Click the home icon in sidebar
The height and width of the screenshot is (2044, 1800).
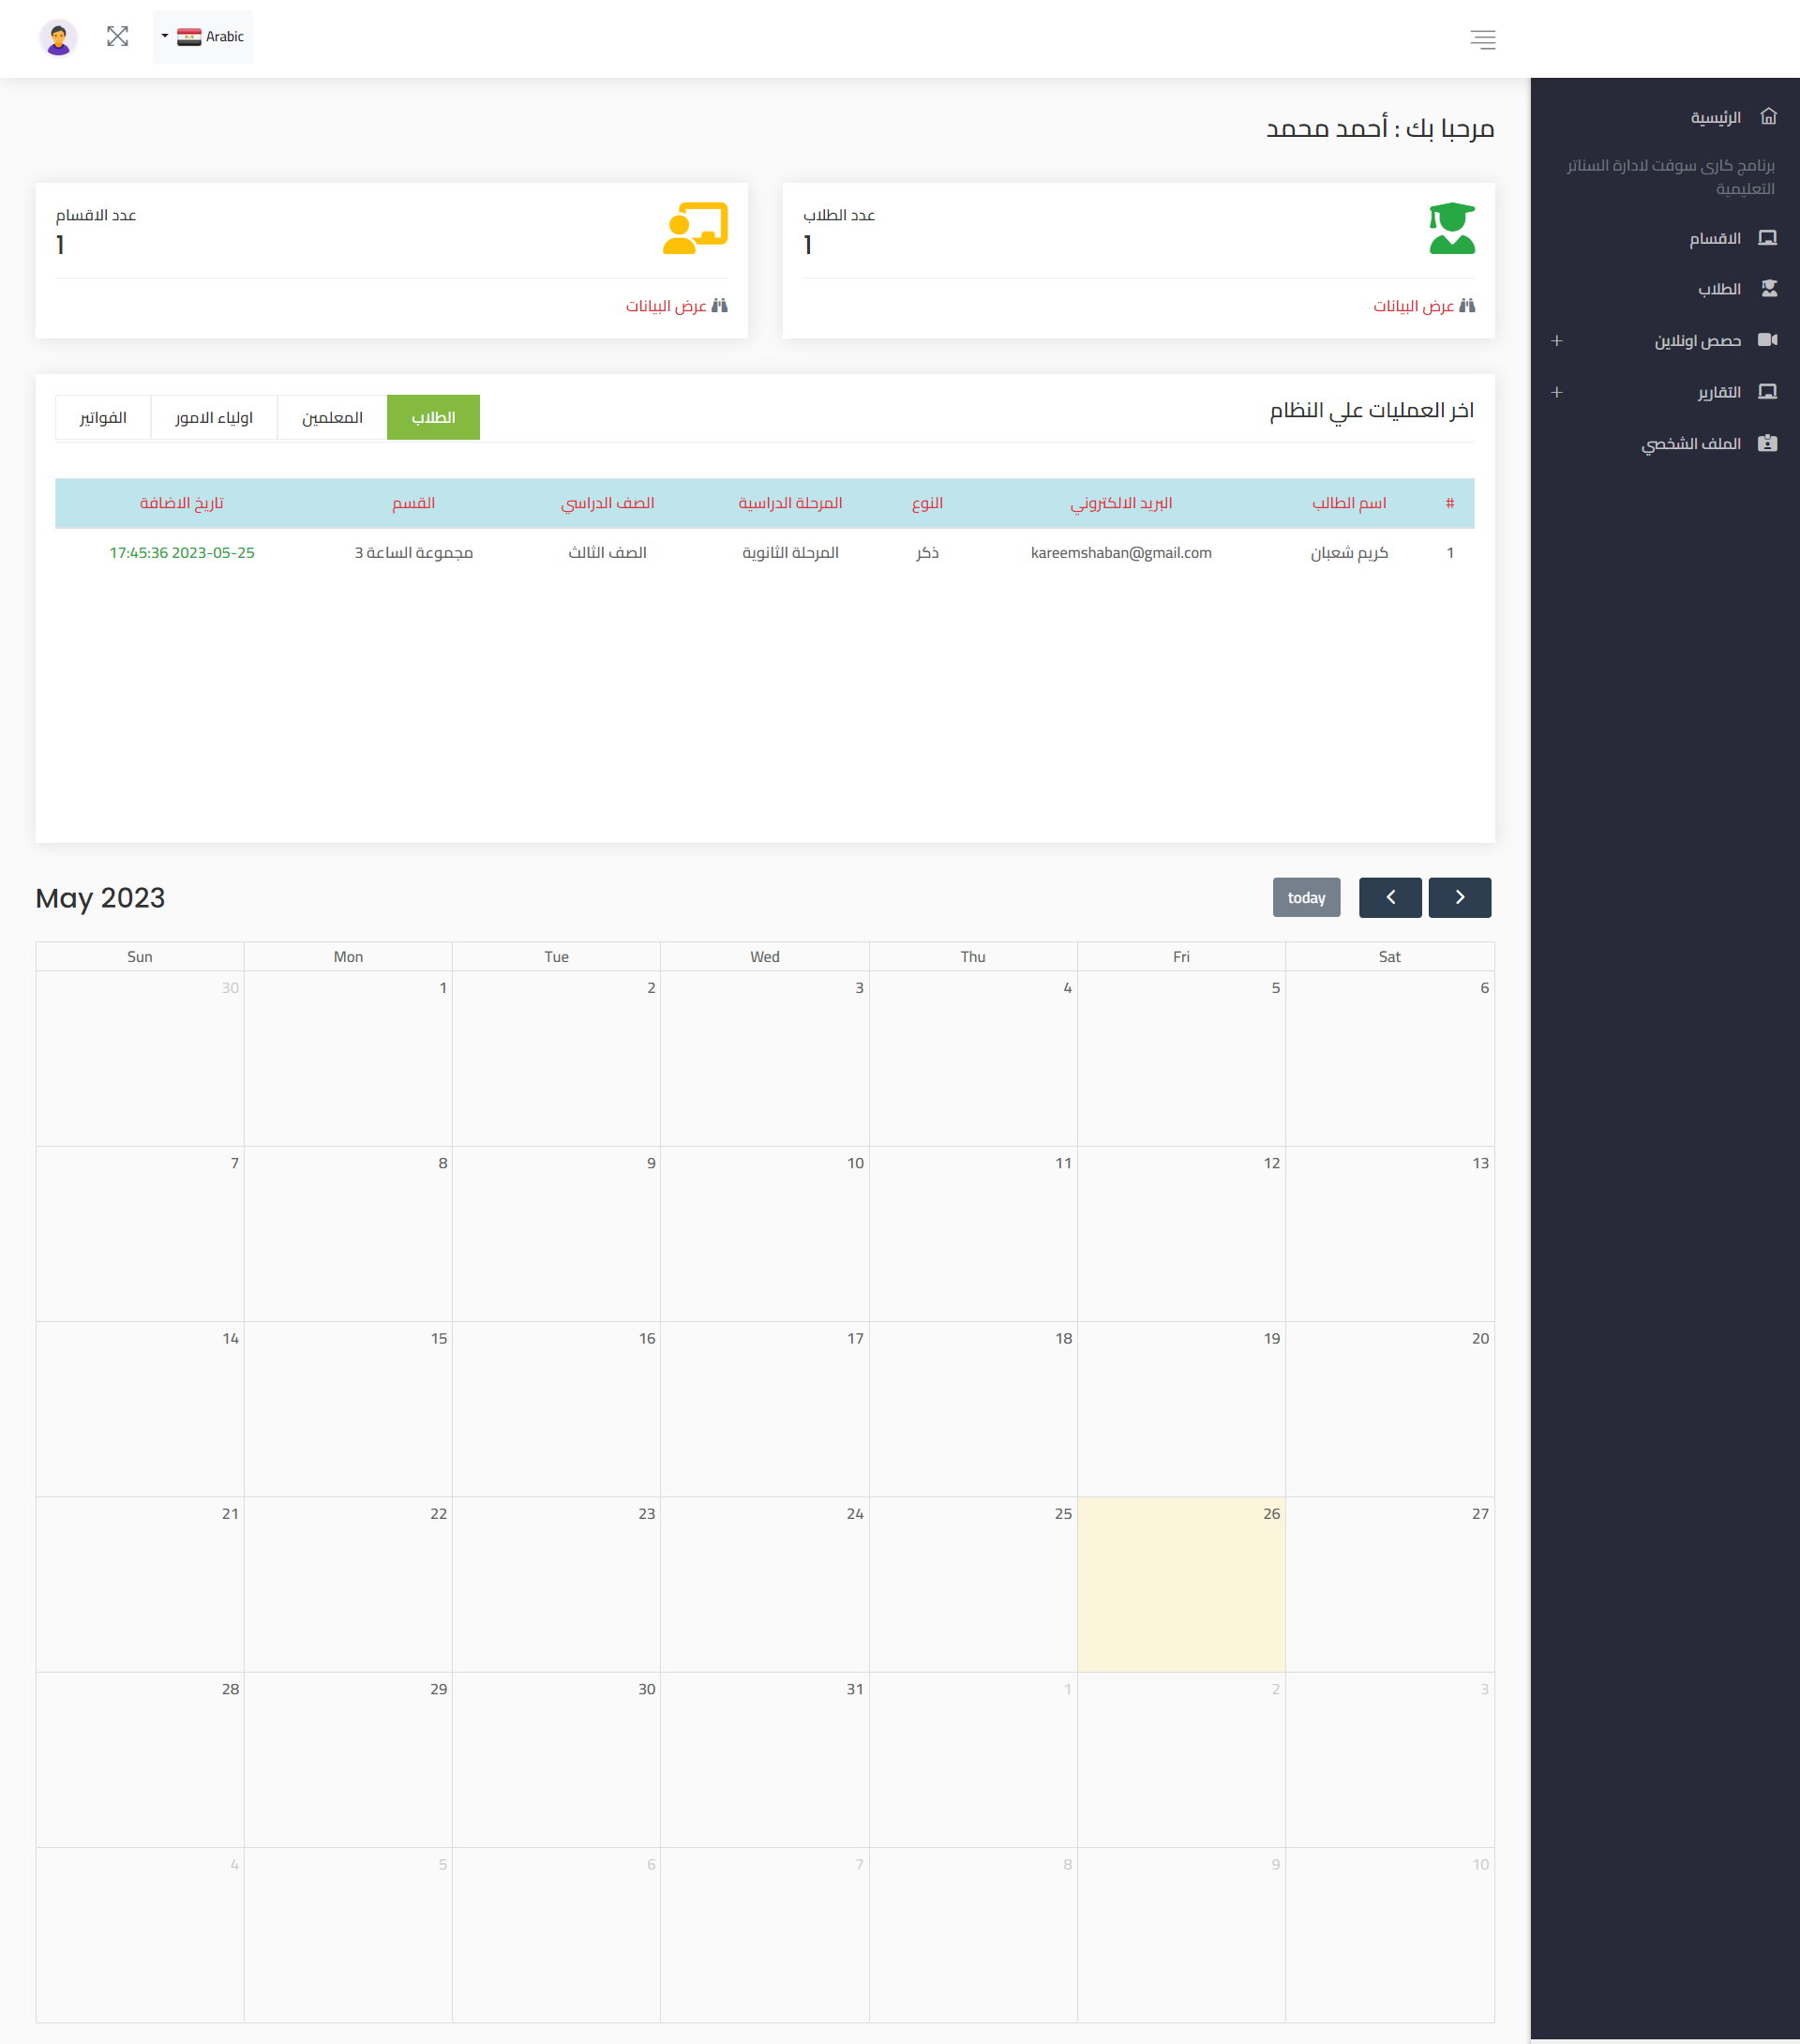tap(1768, 117)
